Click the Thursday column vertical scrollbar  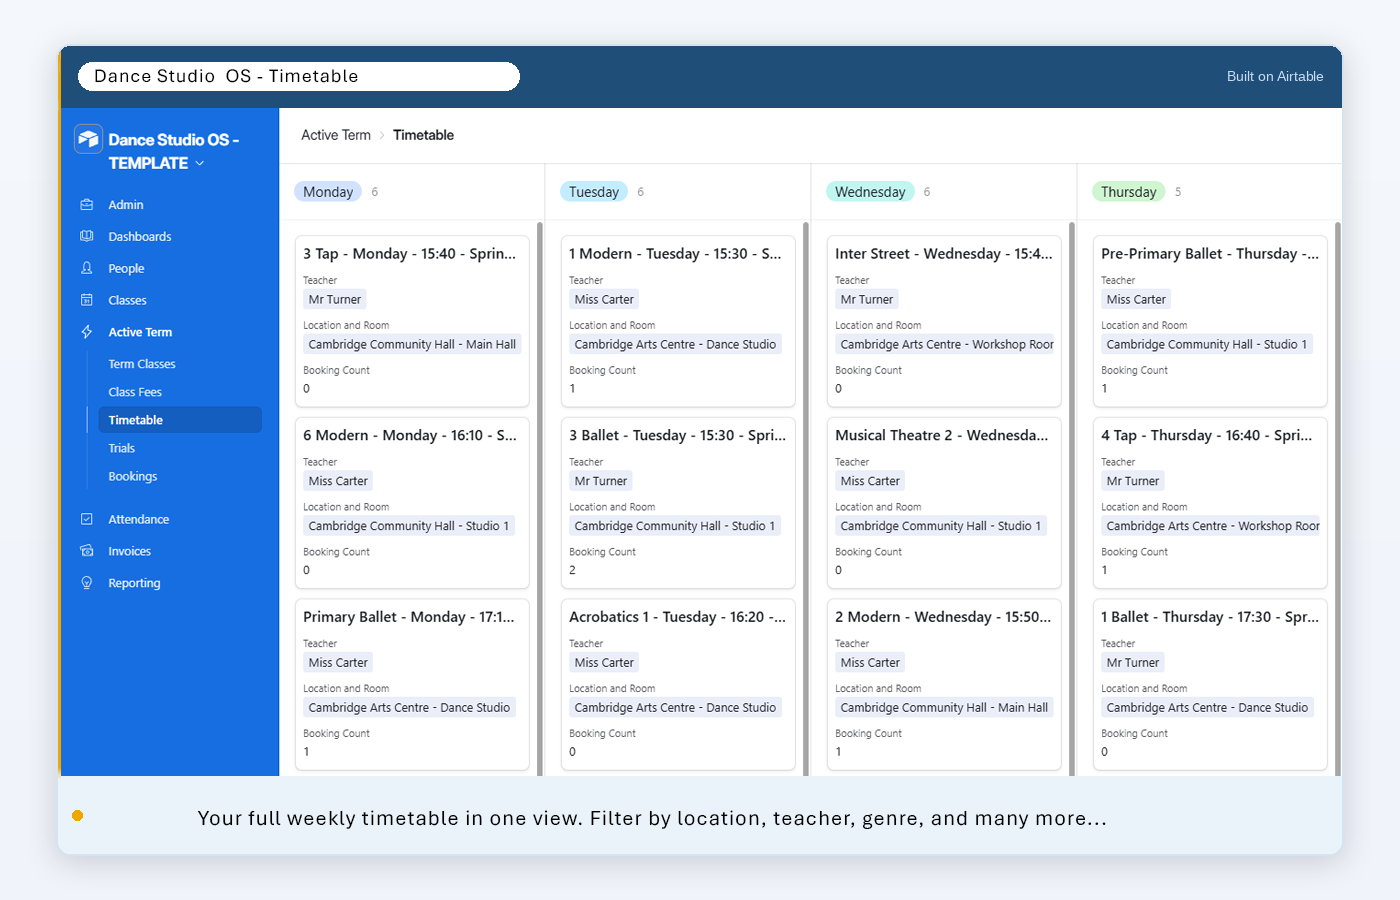click(x=1338, y=498)
